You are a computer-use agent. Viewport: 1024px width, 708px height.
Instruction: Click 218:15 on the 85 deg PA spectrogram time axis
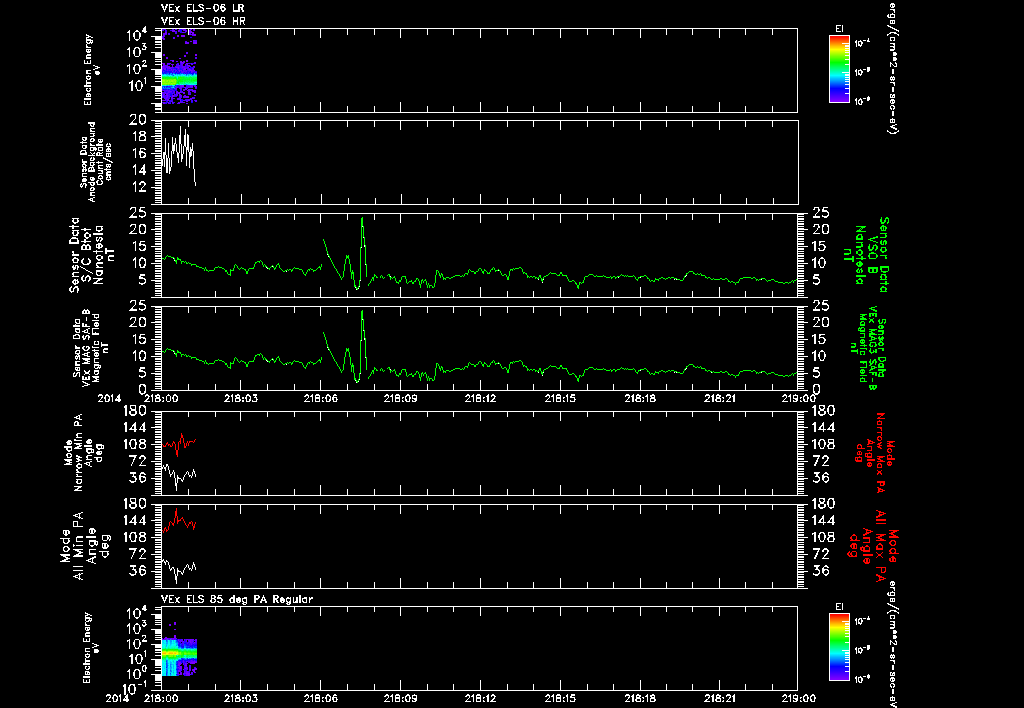(x=560, y=698)
